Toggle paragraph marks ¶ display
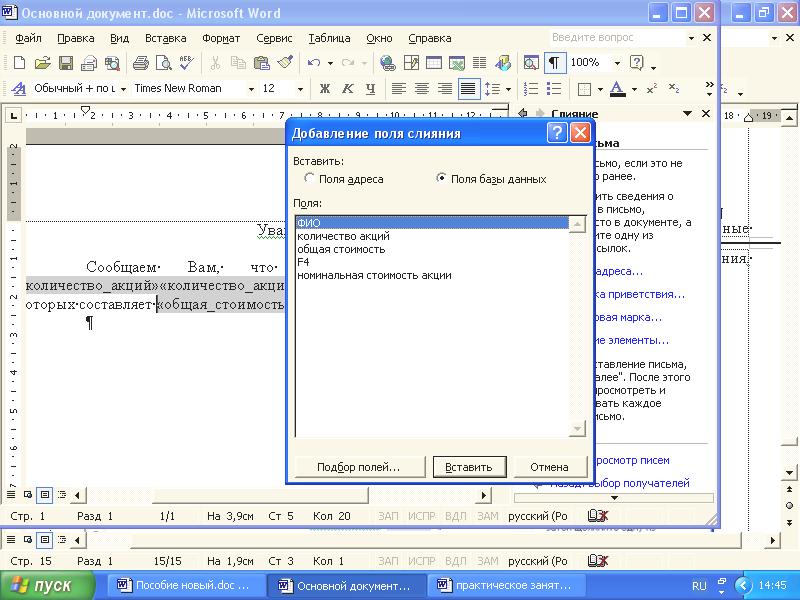 554,63
